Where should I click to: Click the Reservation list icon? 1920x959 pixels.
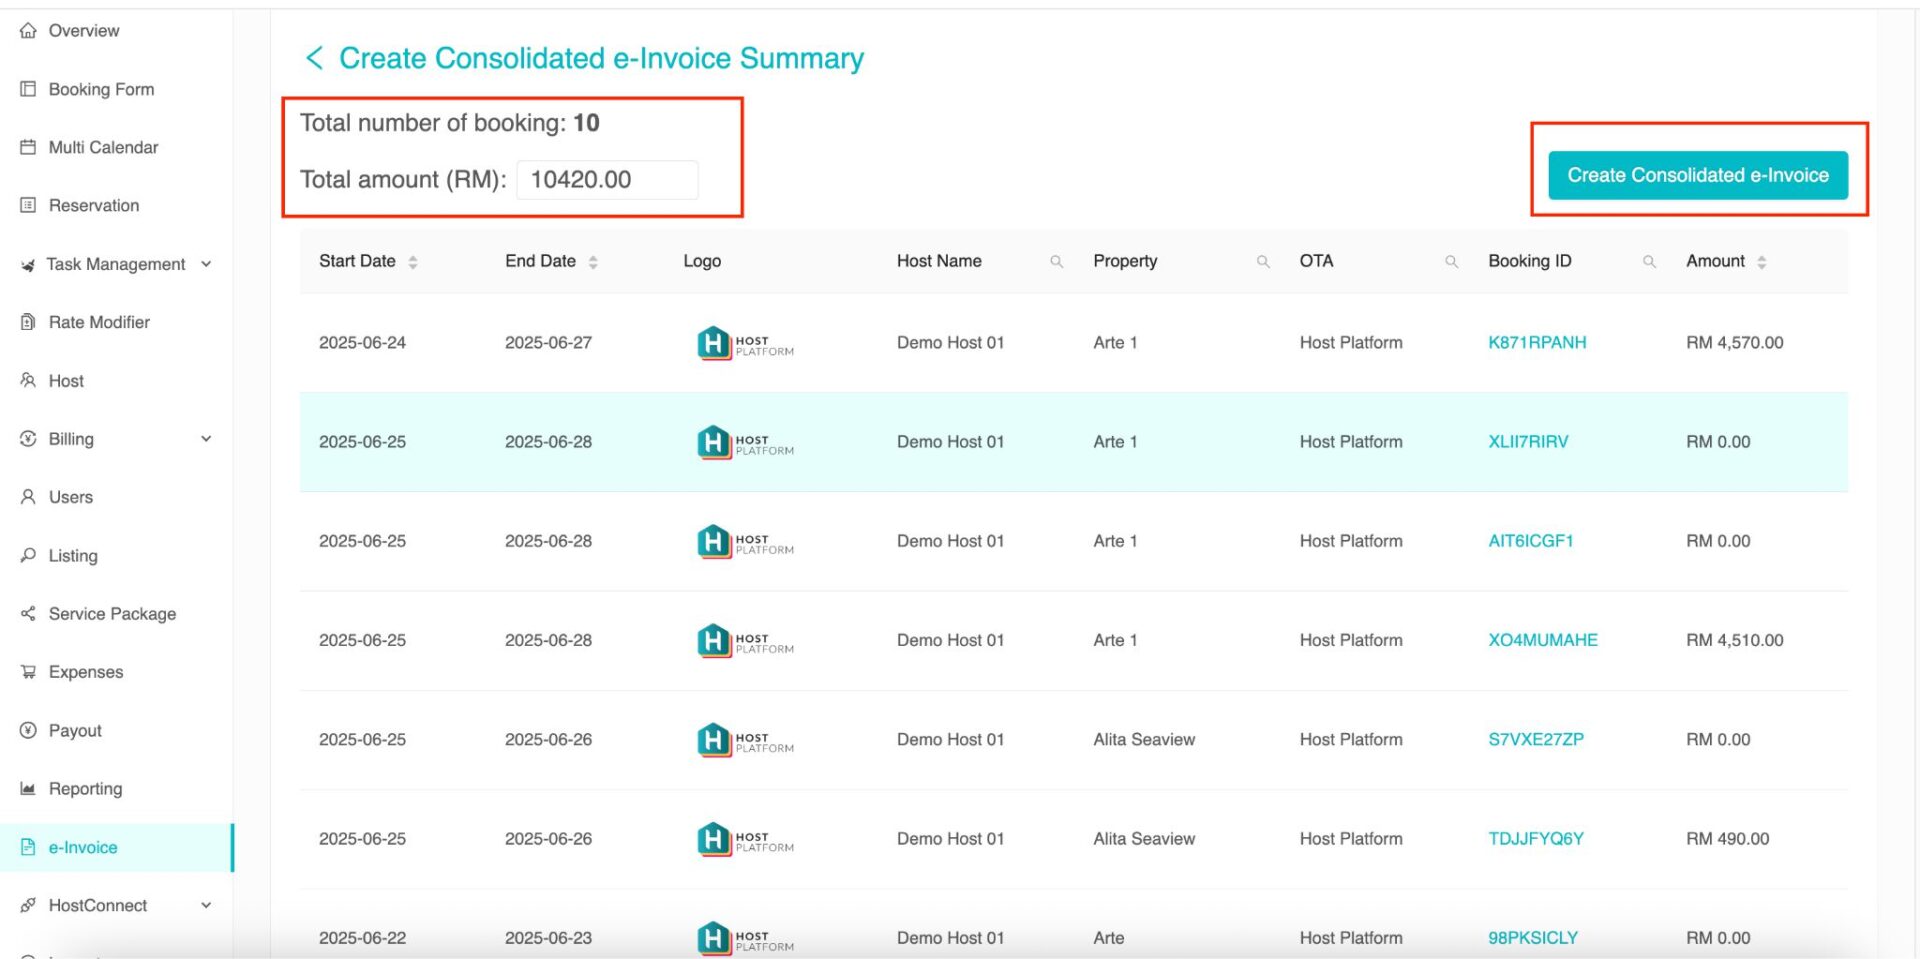coord(28,205)
